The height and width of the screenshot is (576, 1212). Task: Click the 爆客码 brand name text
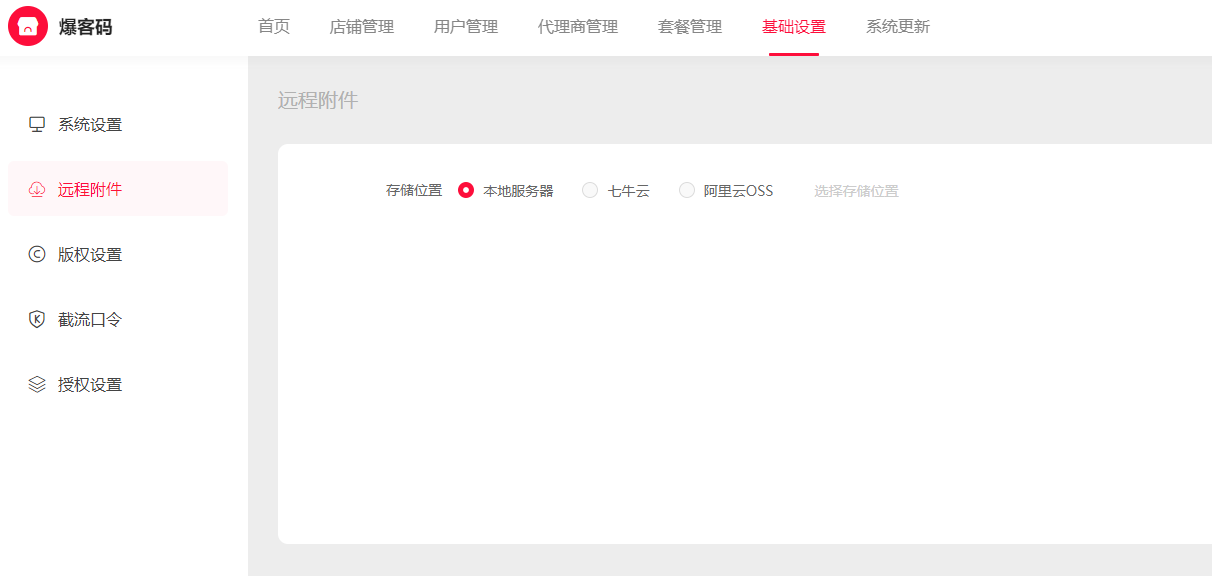click(86, 27)
